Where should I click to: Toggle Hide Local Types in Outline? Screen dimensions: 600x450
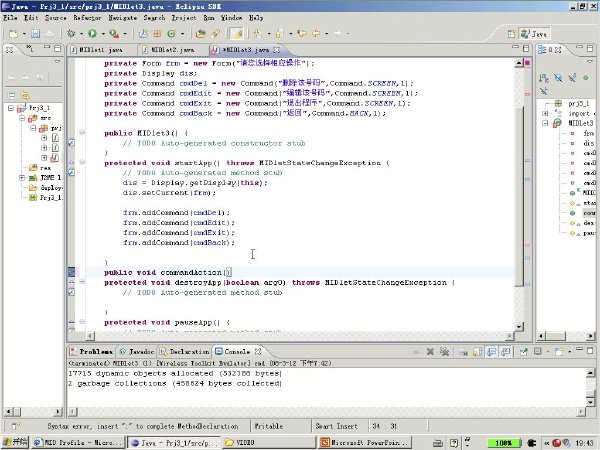click(x=543, y=91)
